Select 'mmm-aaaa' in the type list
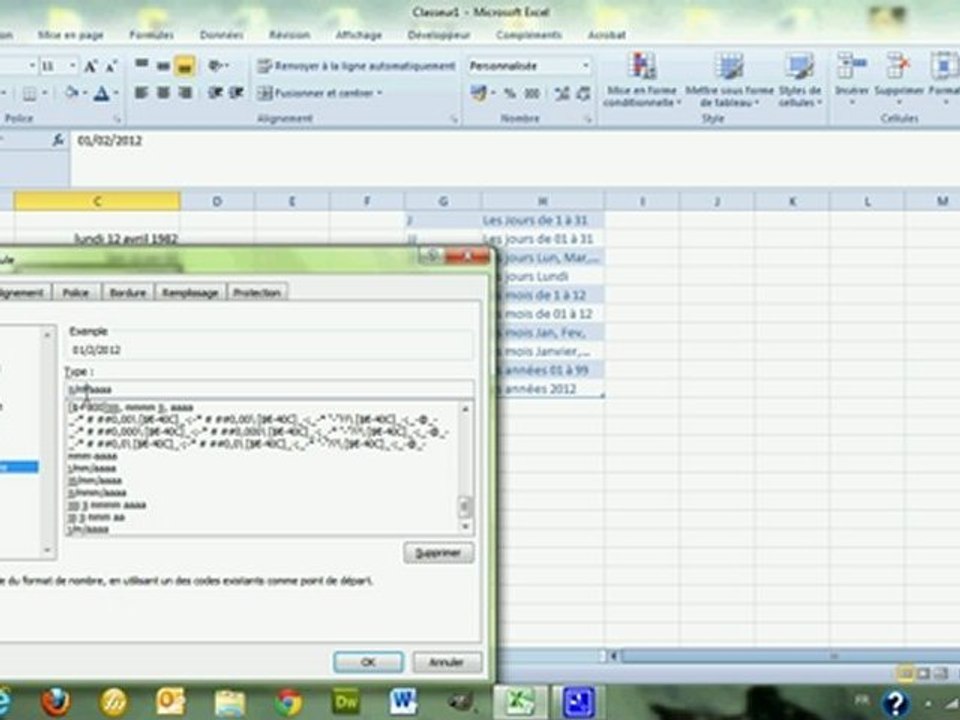This screenshot has height=720, width=960. (x=92, y=456)
